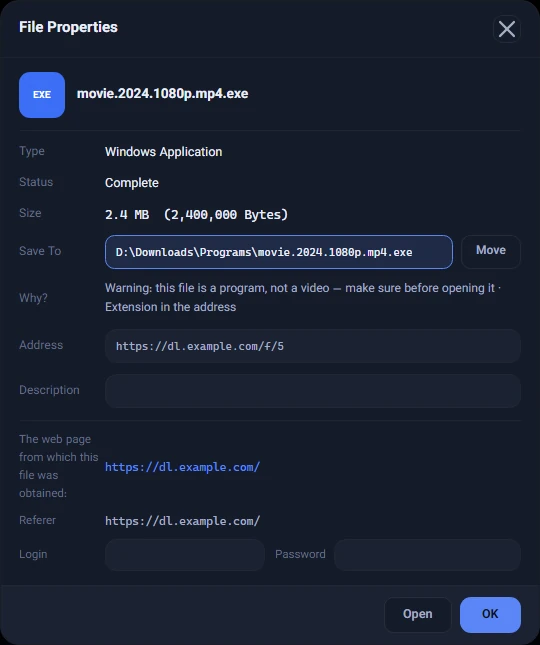Image resolution: width=540 pixels, height=645 pixels.
Task: Click the Move button
Action: coord(491,251)
